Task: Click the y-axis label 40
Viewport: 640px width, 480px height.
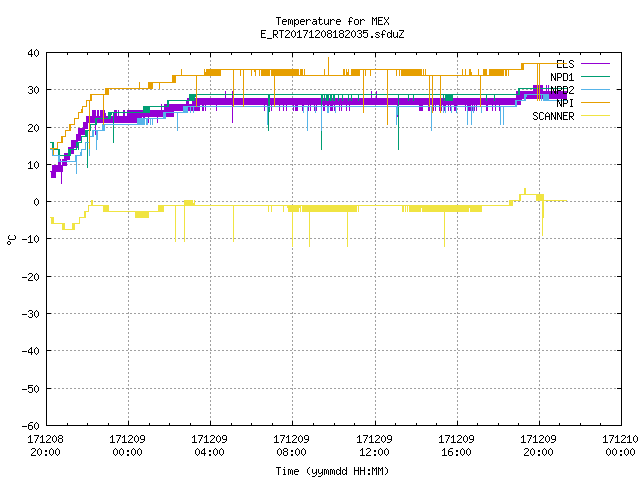Action: coord(33,53)
